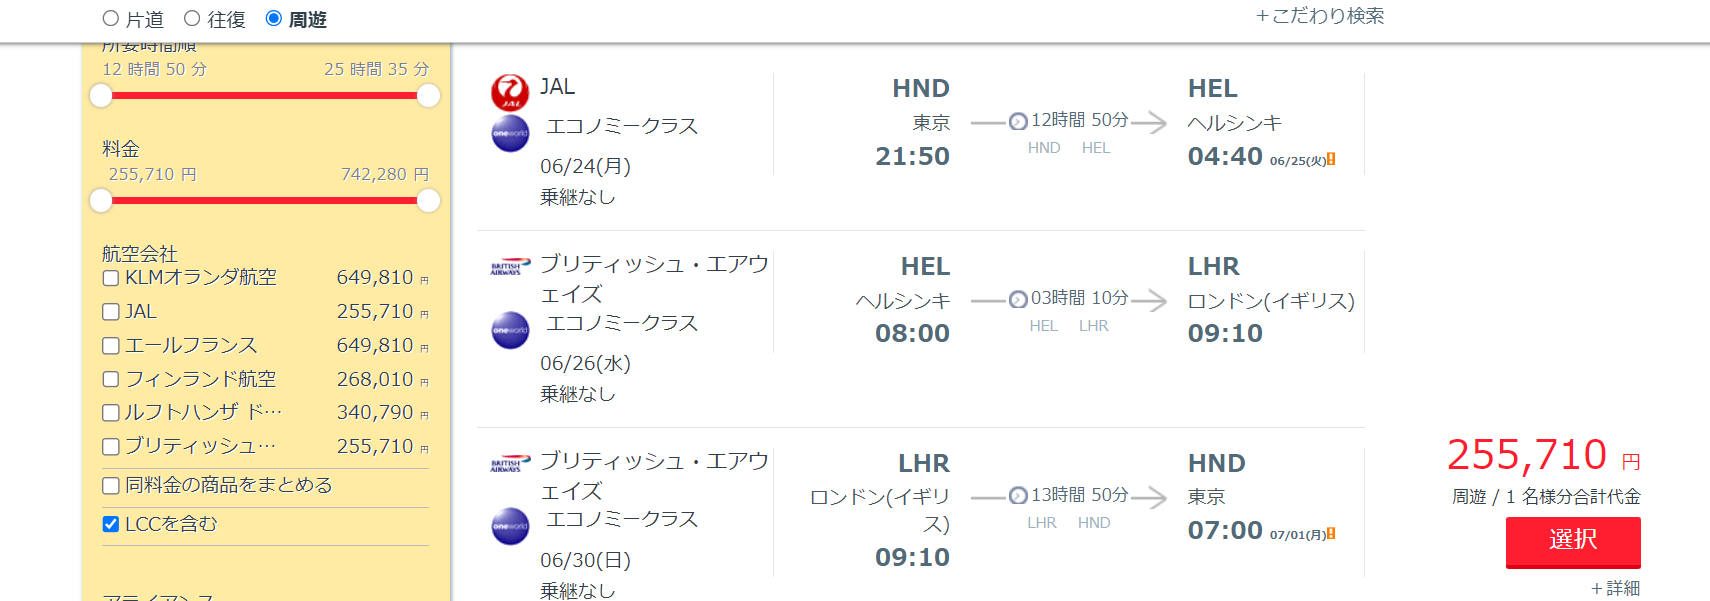Click the JAL airline logo icon
1710x601 pixels.
click(x=510, y=92)
